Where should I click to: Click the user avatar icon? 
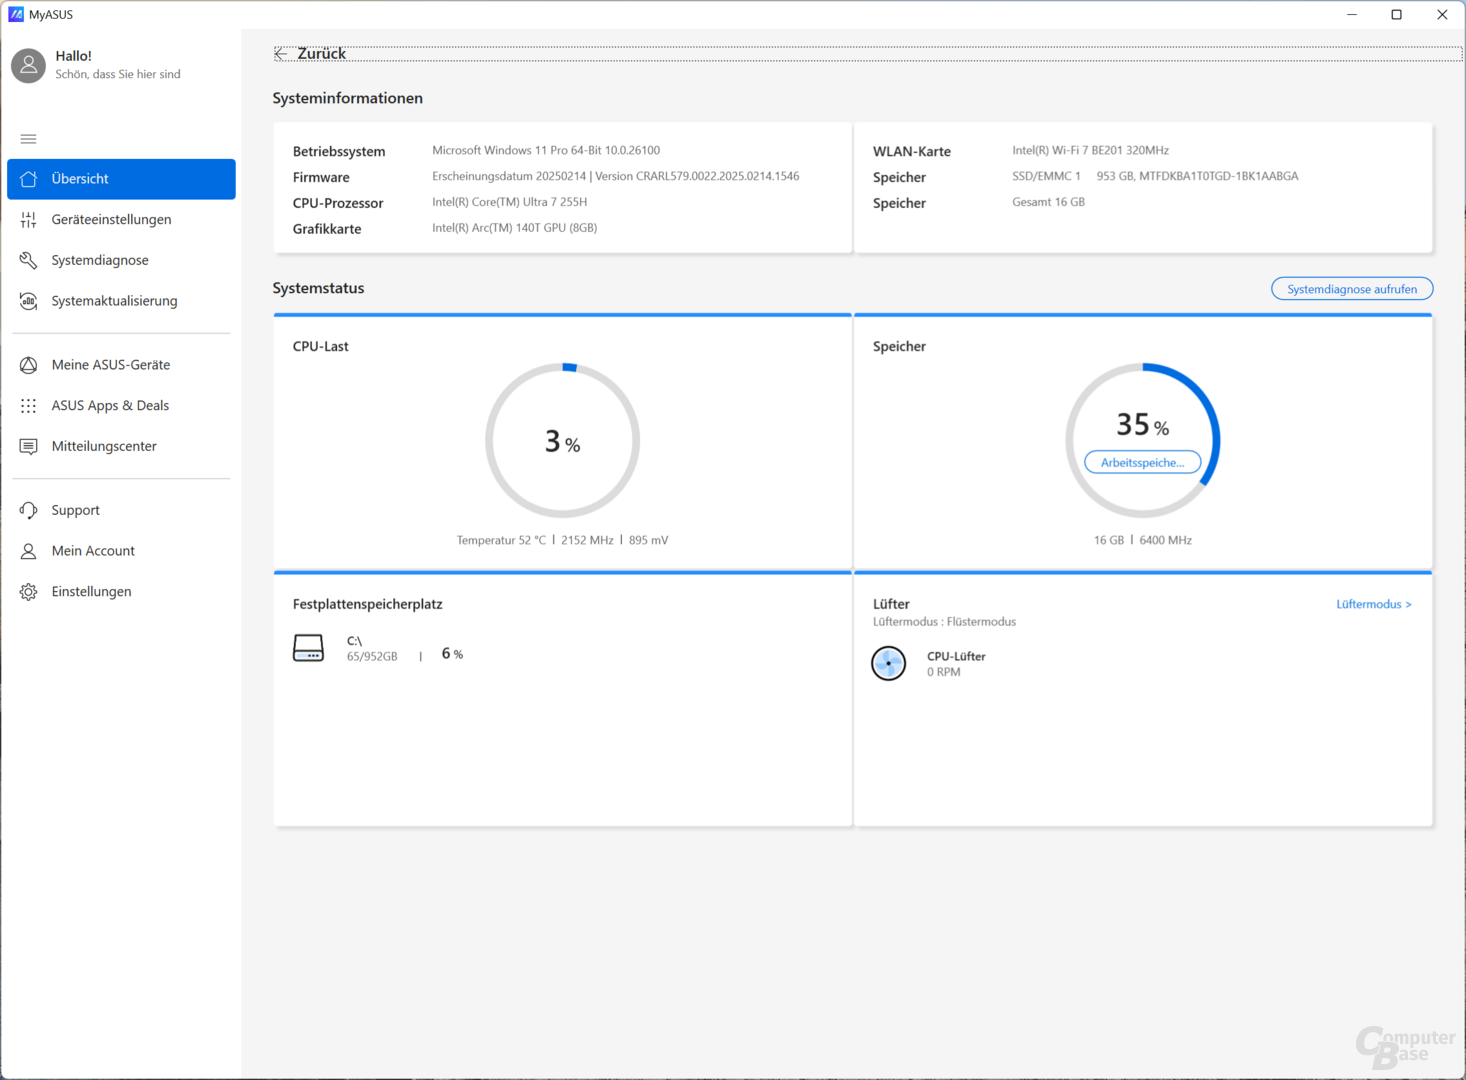click(28, 66)
